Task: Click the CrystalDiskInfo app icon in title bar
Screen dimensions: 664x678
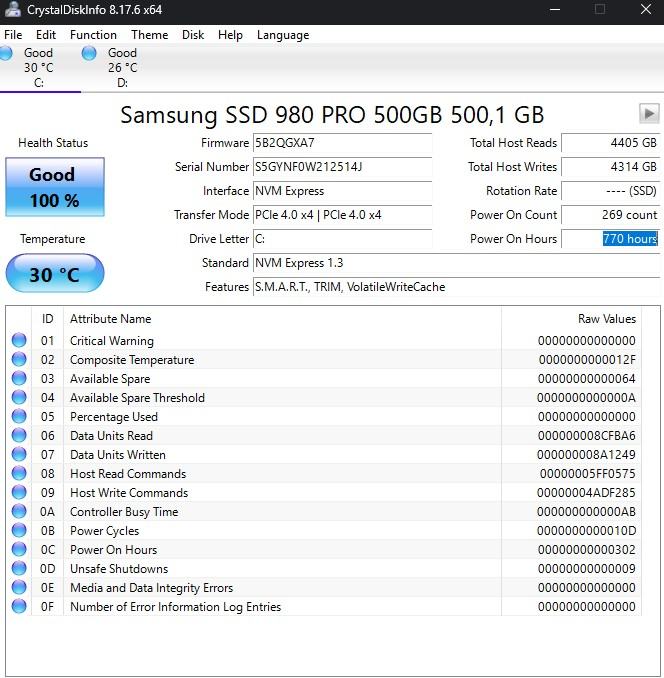Action: (12, 10)
